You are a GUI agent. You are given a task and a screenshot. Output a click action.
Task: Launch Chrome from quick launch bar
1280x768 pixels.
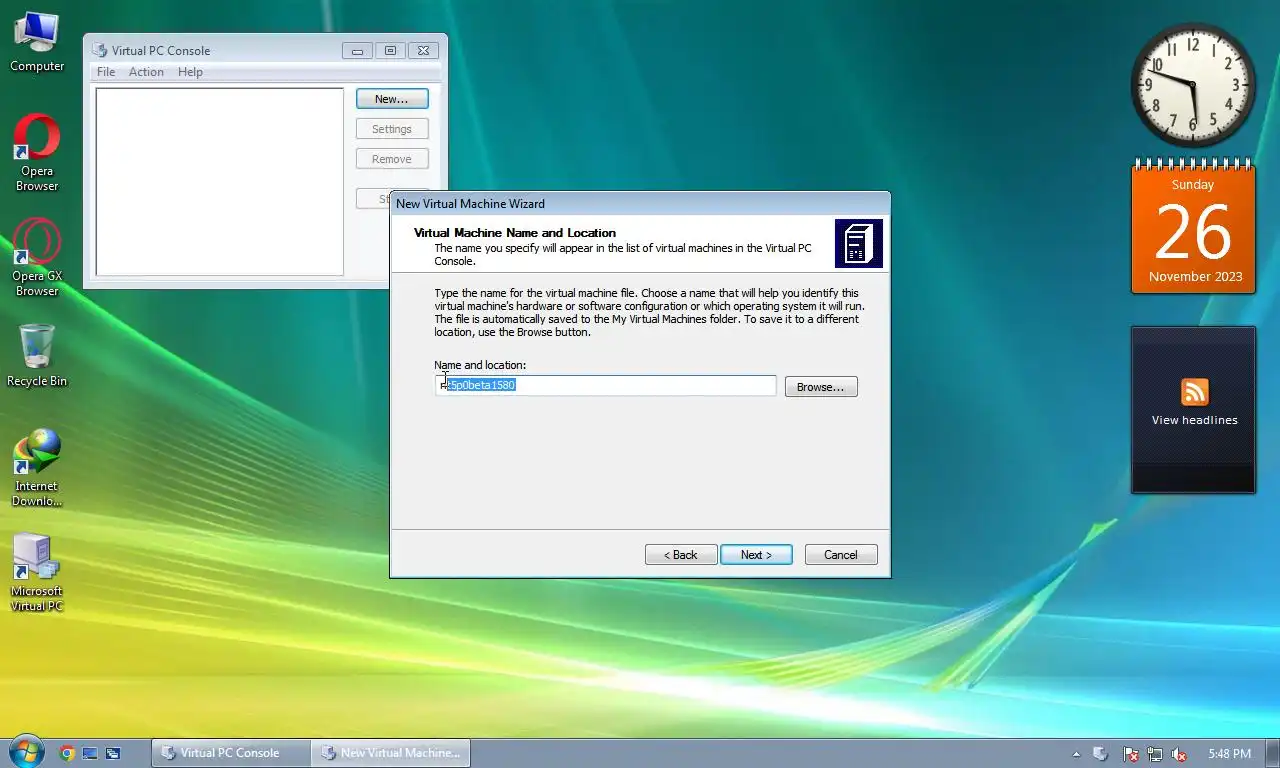67,753
